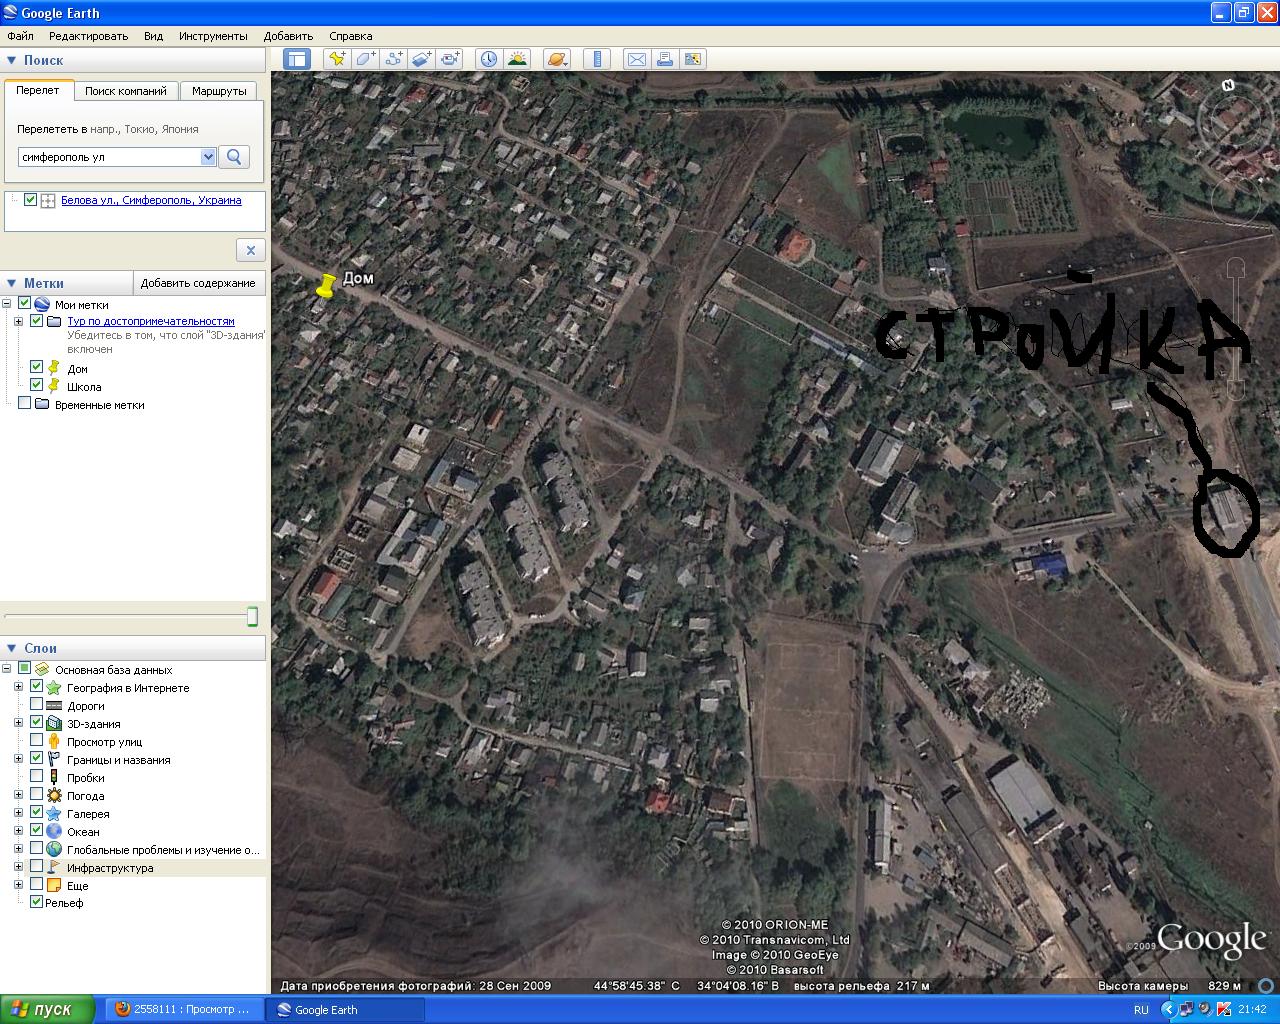Expand the 'Тур по достопримечательностям' folder
Image resolution: width=1280 pixels, height=1024 pixels.
click(18, 321)
